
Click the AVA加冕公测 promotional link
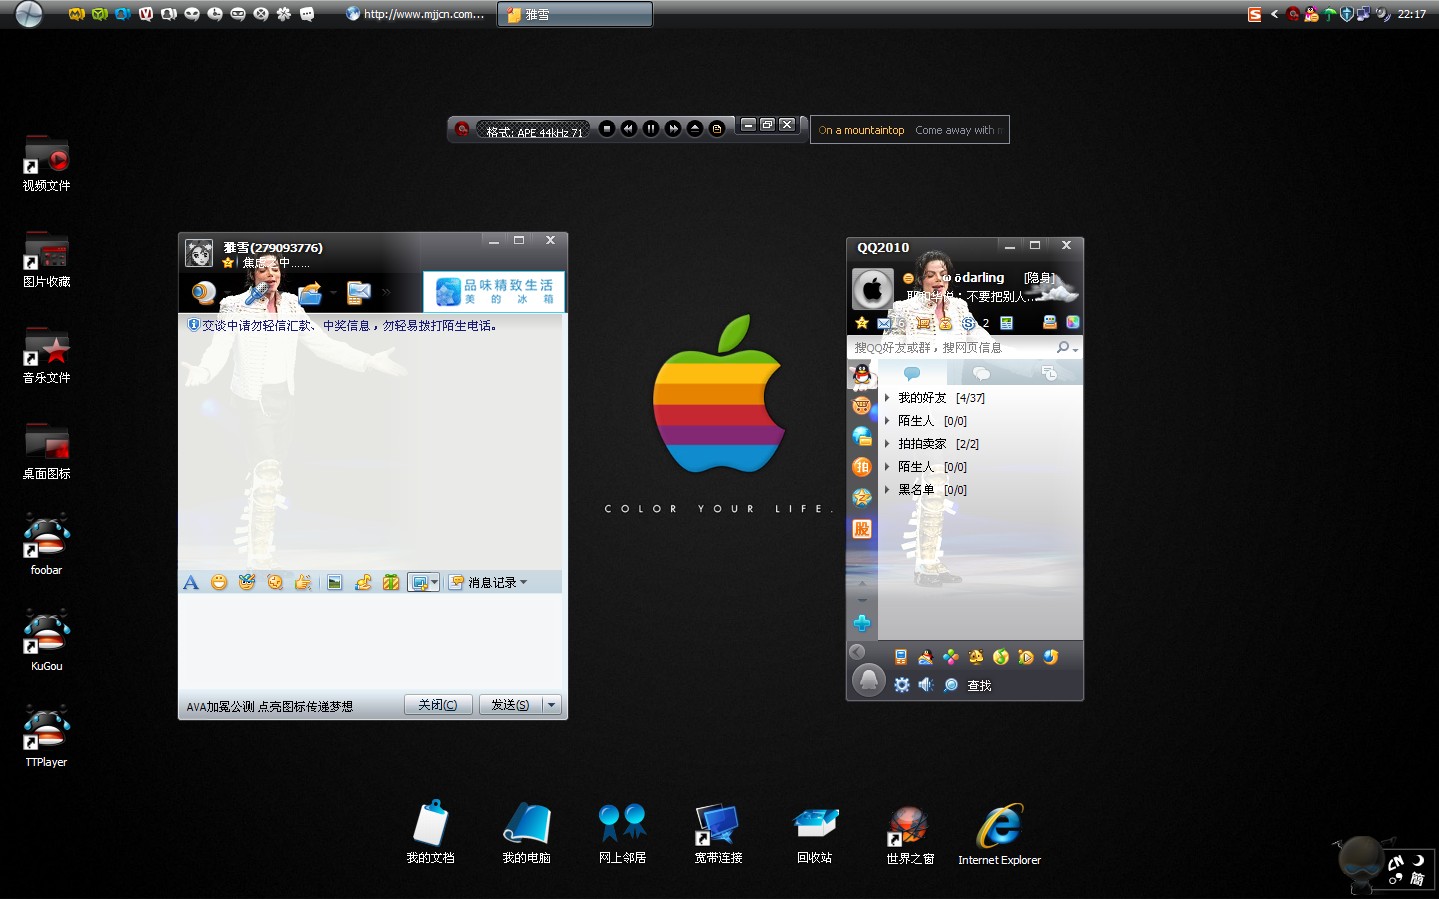click(270, 706)
